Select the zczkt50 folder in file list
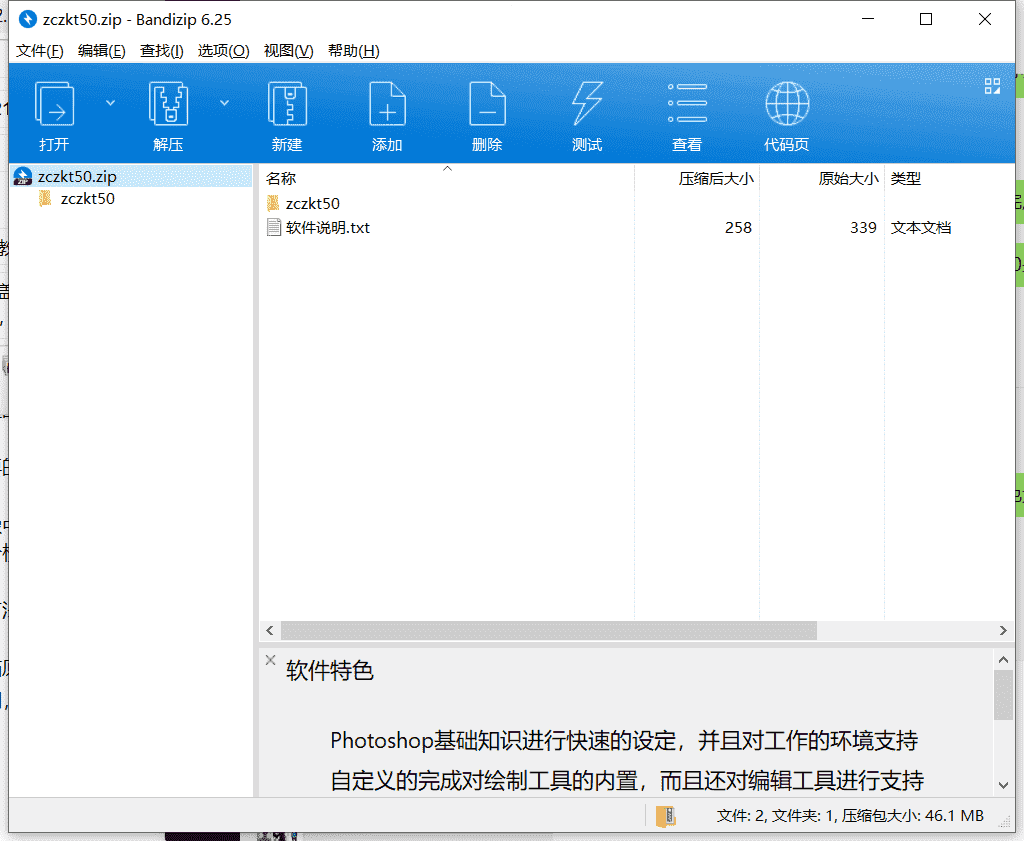Screen dimensions: 1024x841 [312, 204]
